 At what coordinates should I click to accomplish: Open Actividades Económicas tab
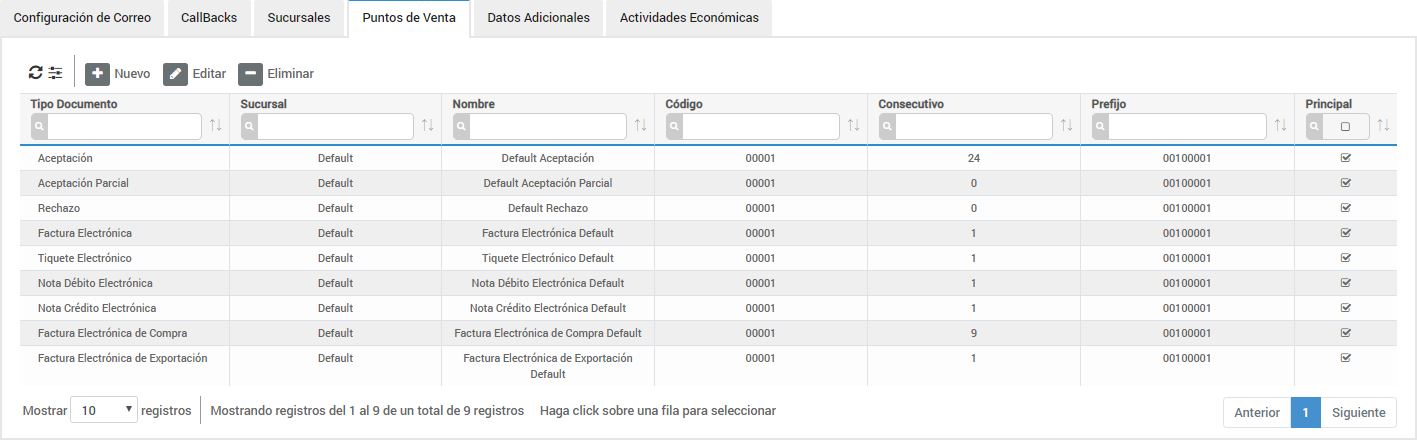pyautogui.click(x=689, y=18)
